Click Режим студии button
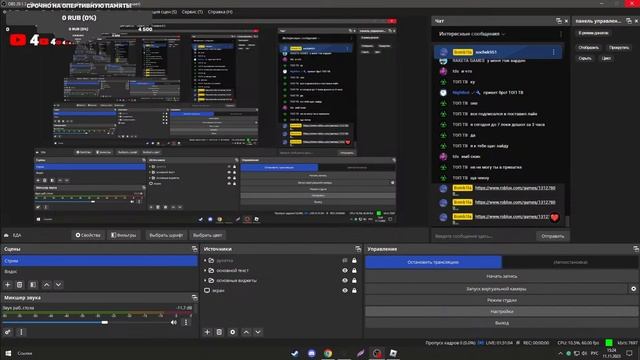The image size is (640, 360). 502,300
